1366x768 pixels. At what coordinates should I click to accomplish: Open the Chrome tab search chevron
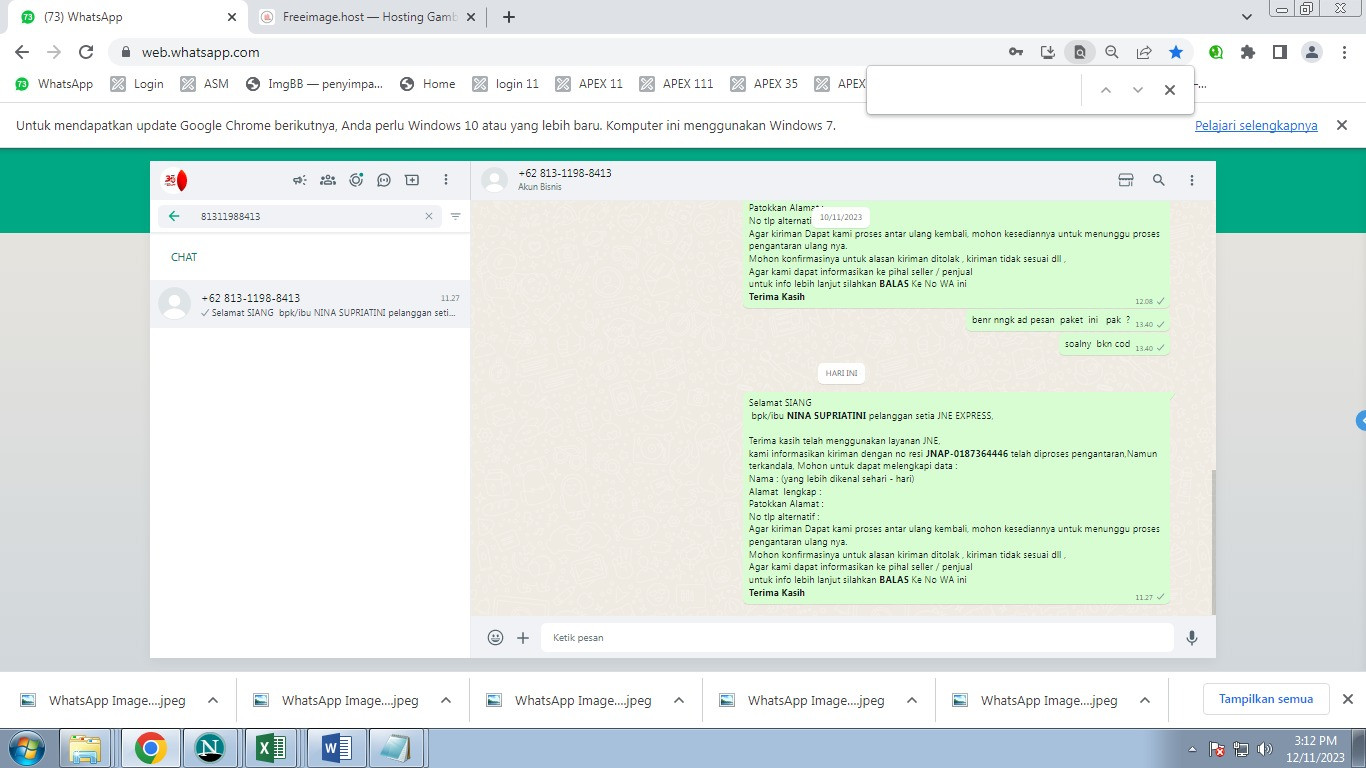pyautogui.click(x=1246, y=17)
